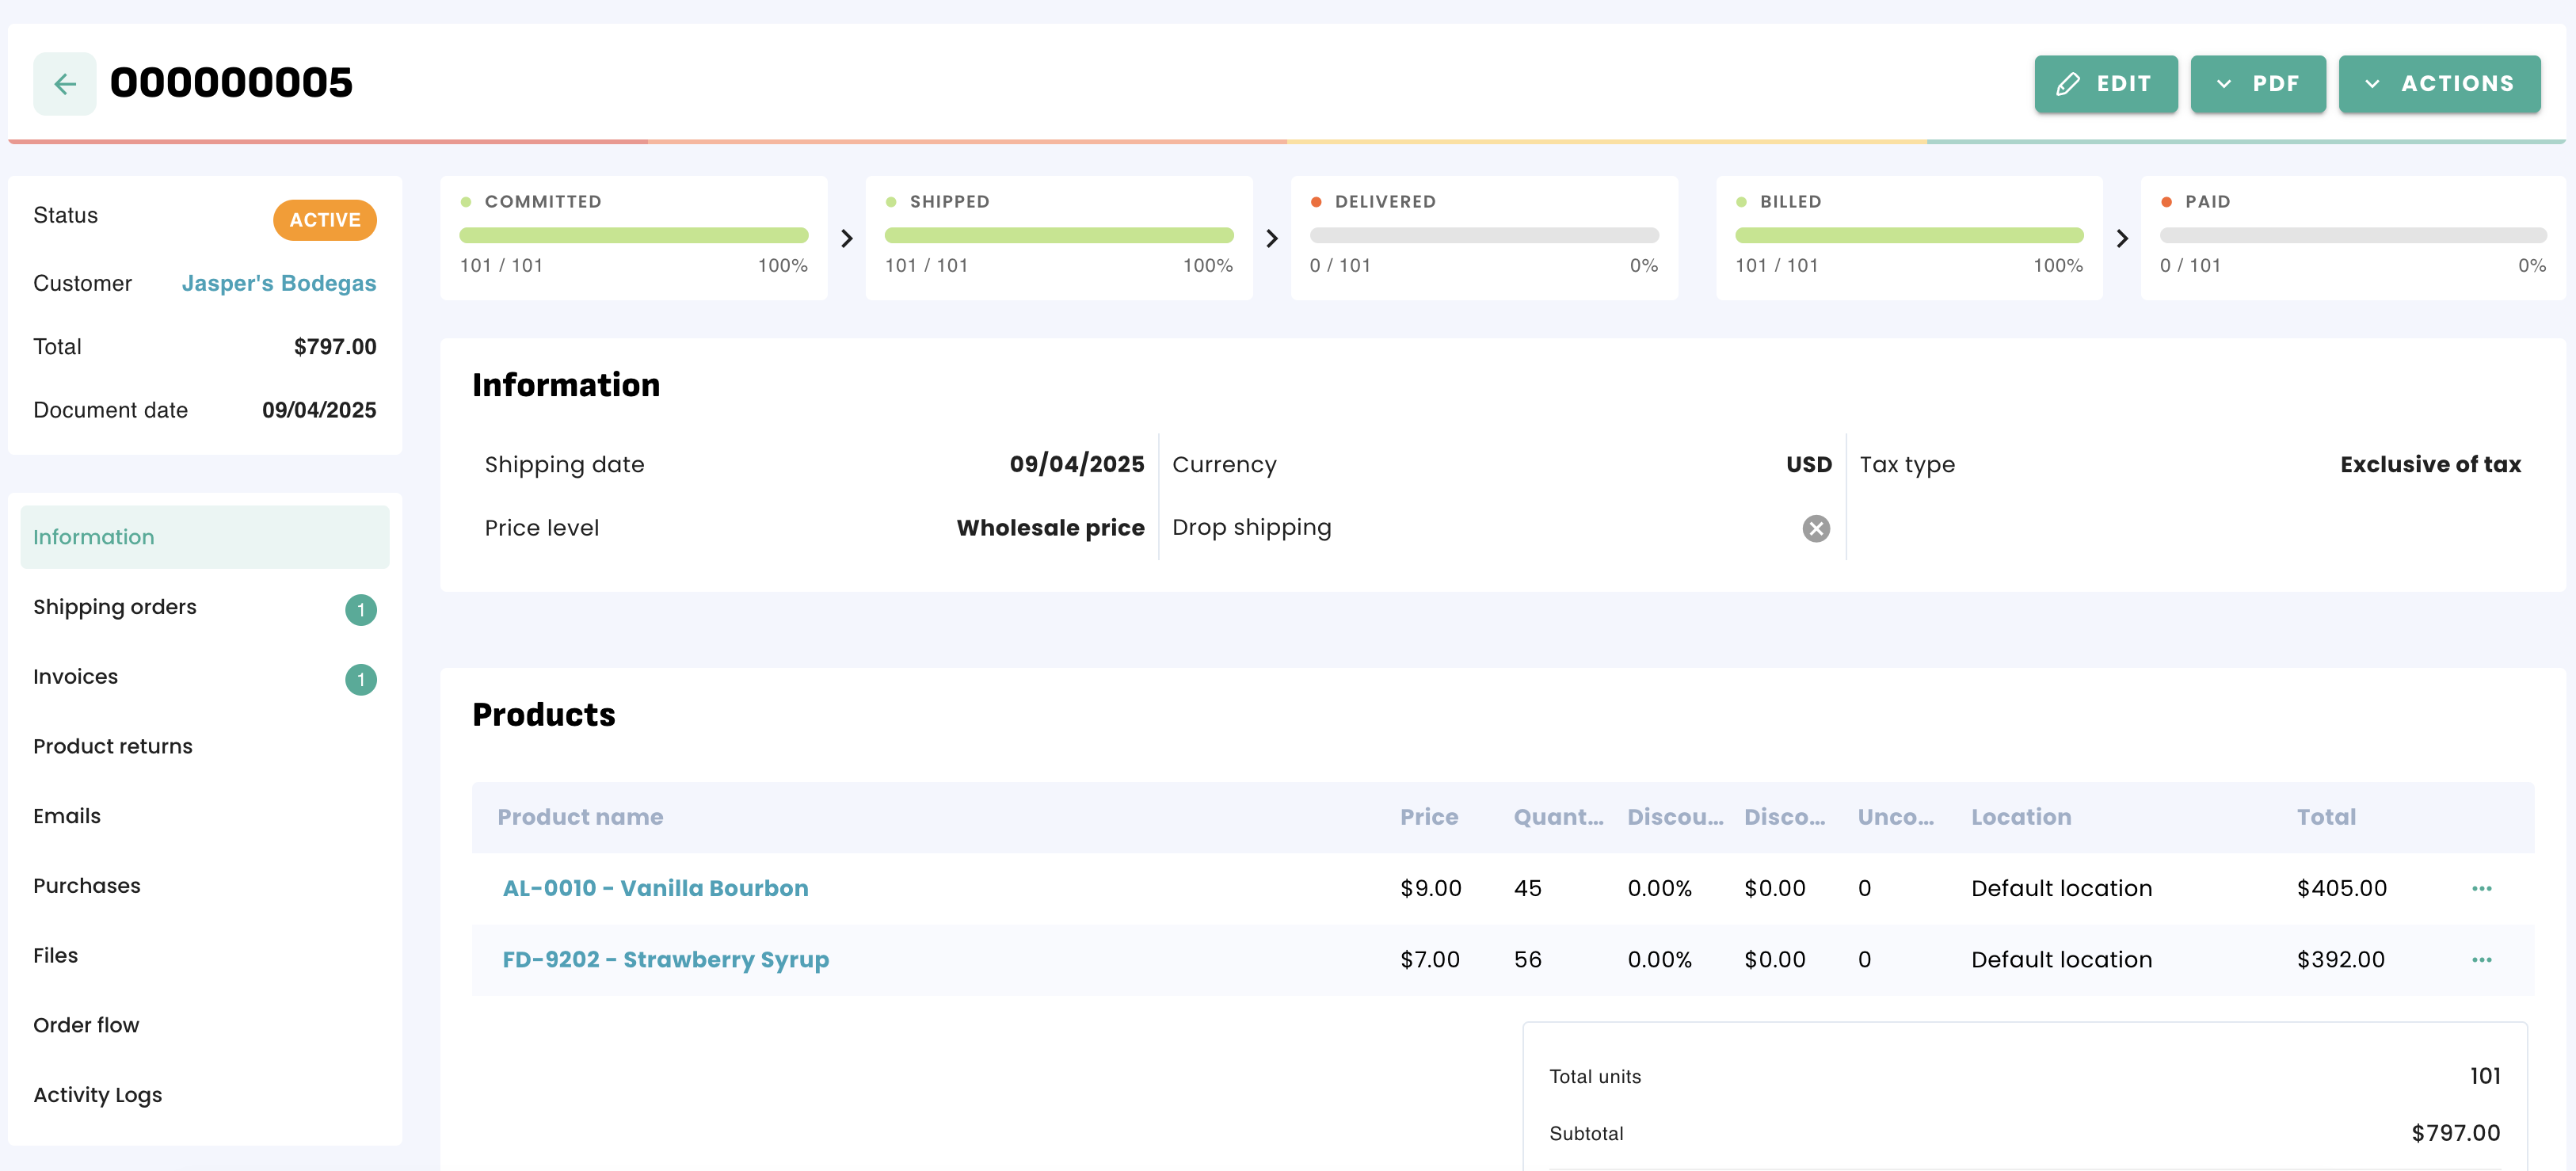Open the three-dot menu for Strawberry Syrup
The image size is (2576, 1171).
coord(2481,959)
